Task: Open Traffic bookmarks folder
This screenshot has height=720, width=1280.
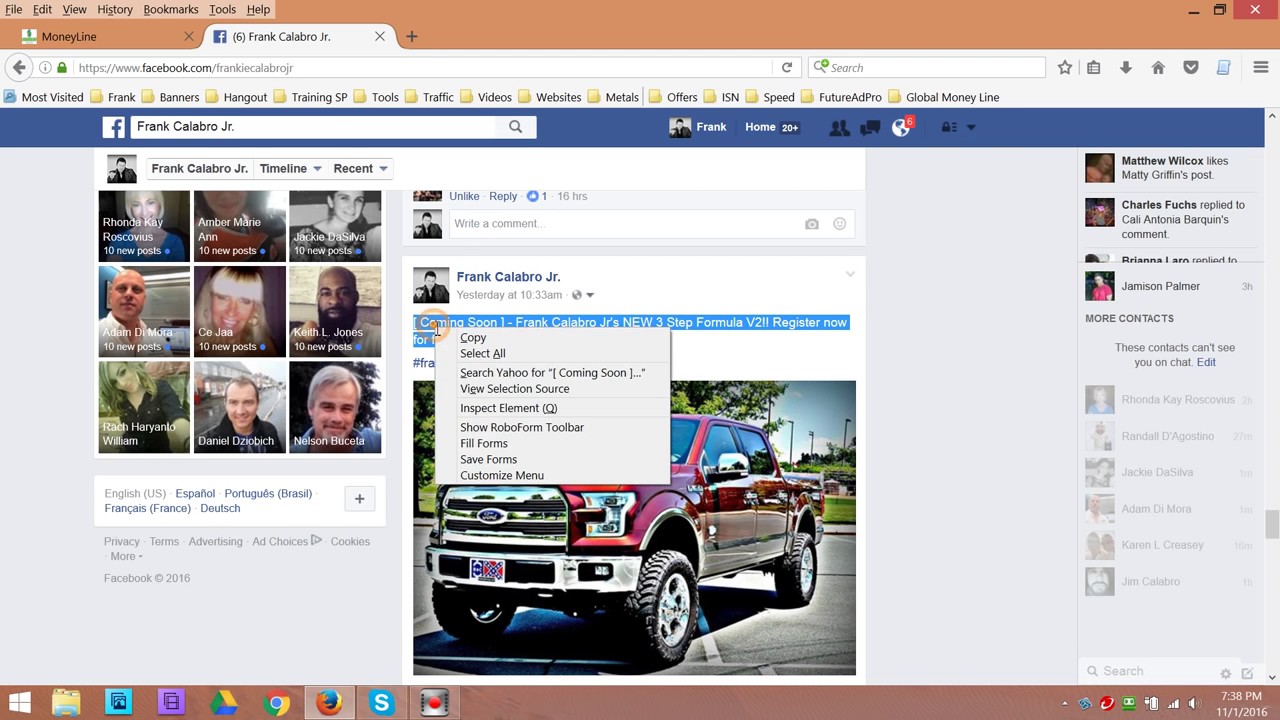Action: tap(429, 97)
